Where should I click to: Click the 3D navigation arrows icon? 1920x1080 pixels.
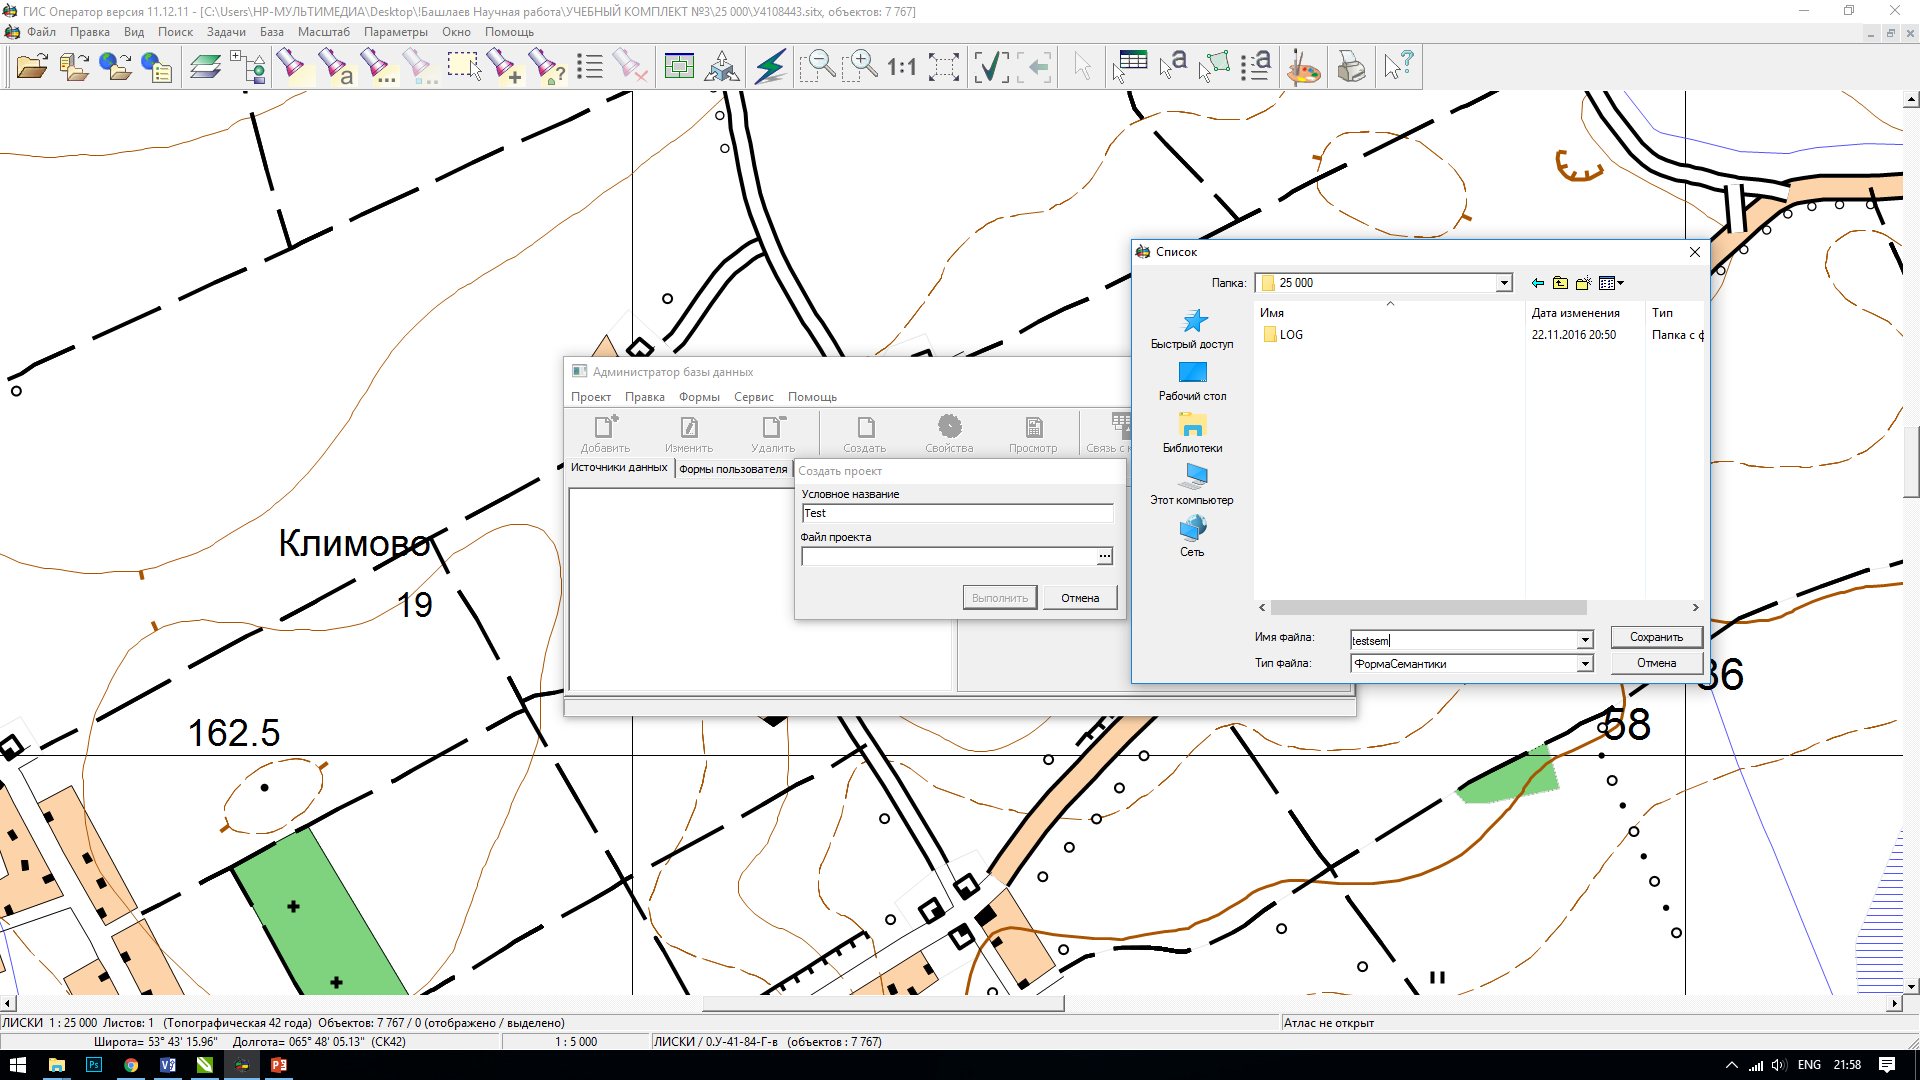click(722, 67)
